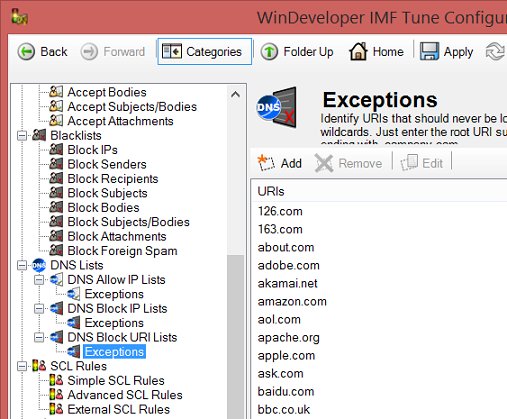Click the Blacklists folder icon
The width and height of the screenshot is (507, 419).
(x=39, y=135)
